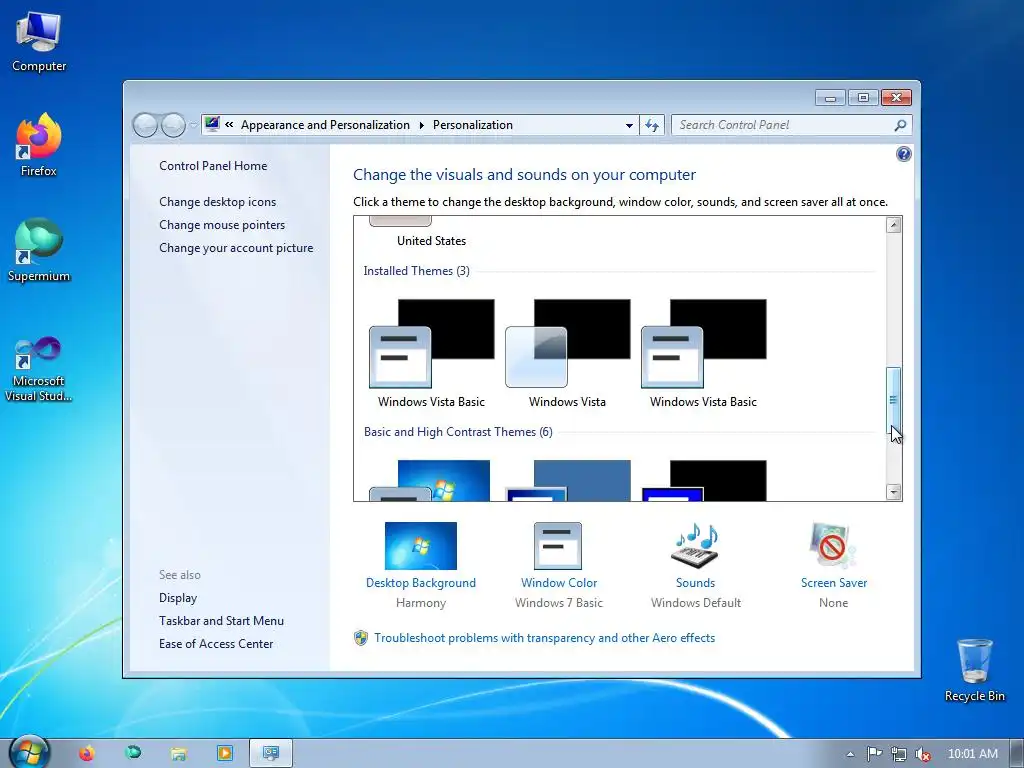Viewport: 1024px width, 768px height.
Task: Select the Firefox desktop shortcut
Action: (39, 145)
